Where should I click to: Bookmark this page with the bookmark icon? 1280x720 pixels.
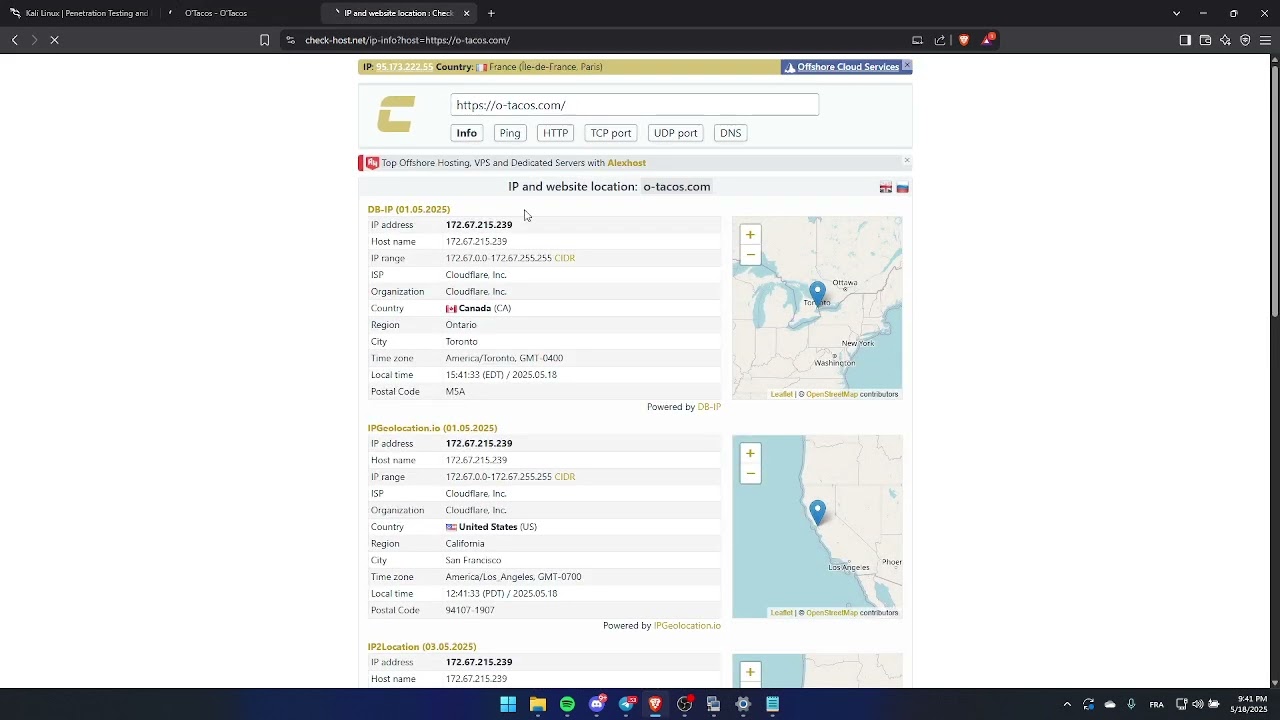pyautogui.click(x=264, y=40)
